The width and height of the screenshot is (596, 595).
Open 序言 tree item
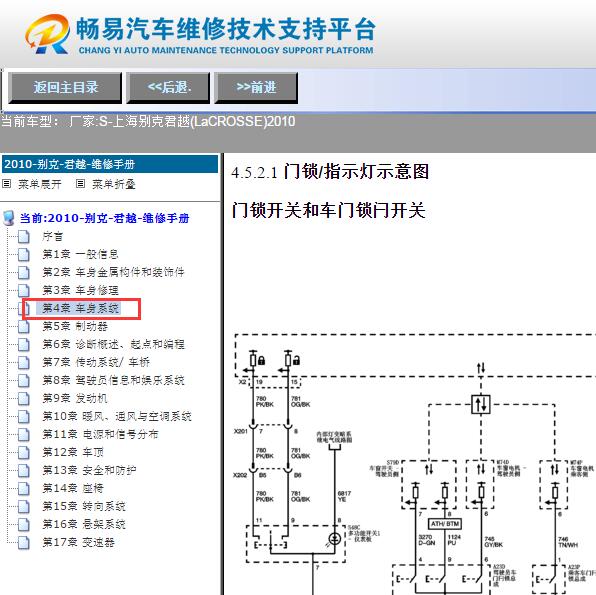point(52,236)
